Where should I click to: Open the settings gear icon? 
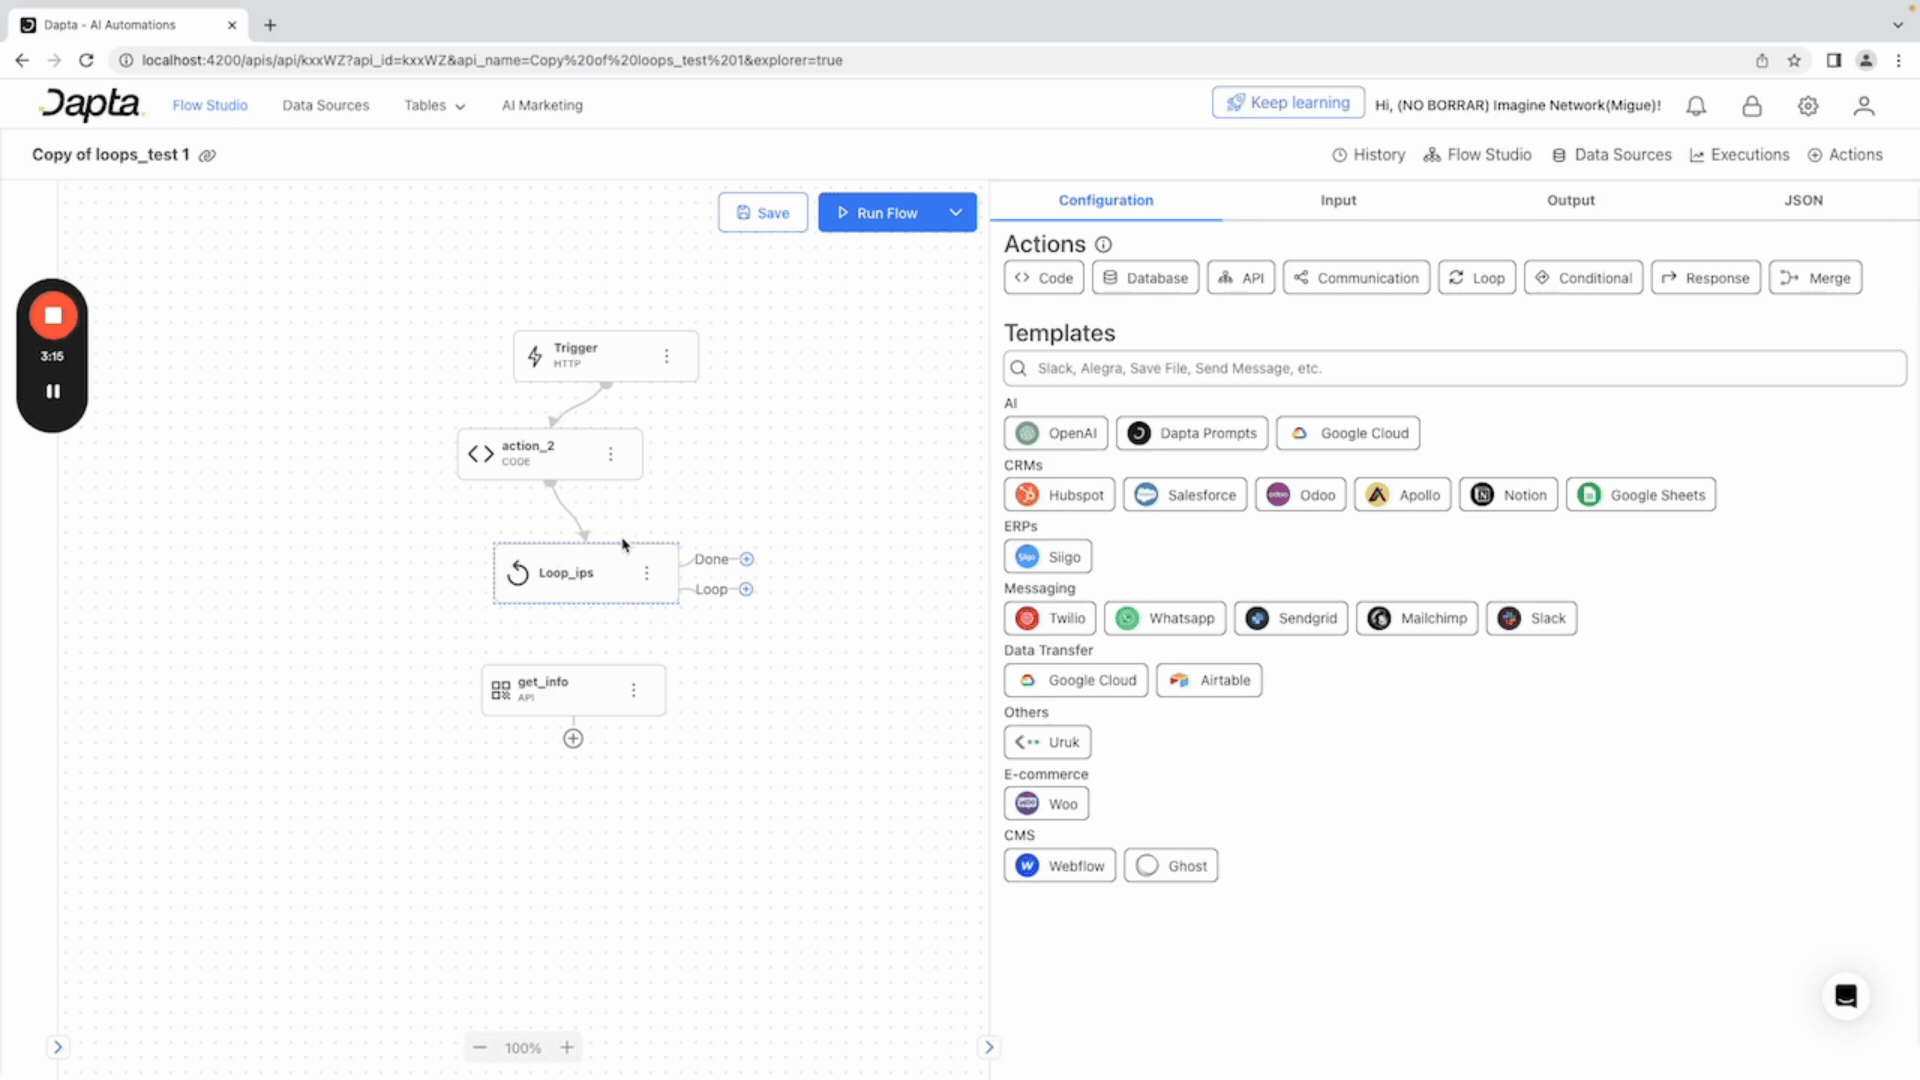click(1808, 106)
